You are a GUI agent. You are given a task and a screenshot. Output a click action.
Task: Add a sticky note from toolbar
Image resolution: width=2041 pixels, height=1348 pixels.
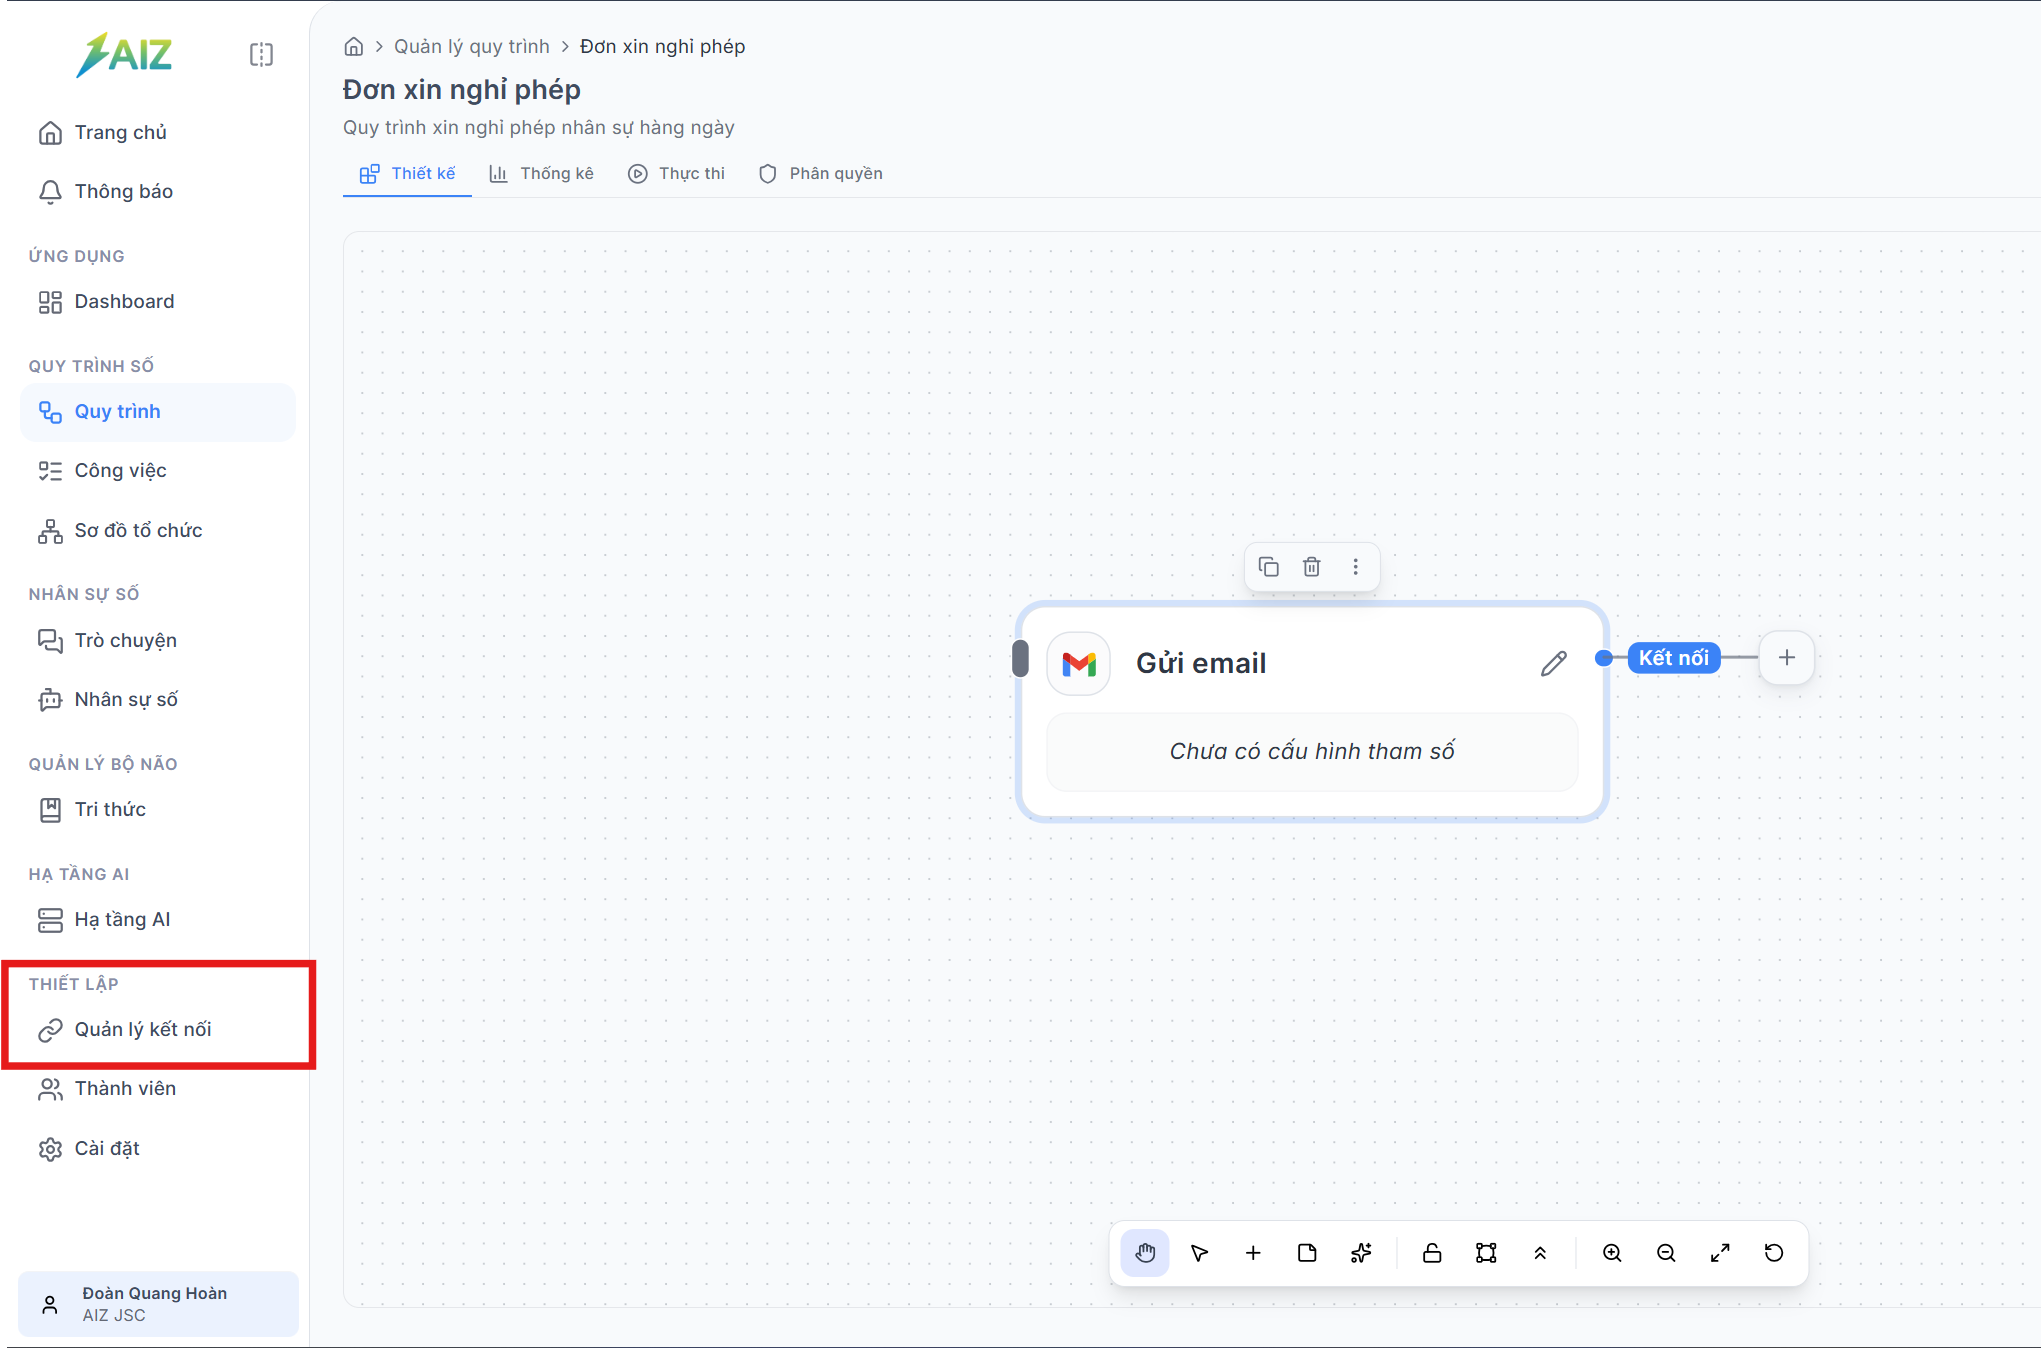click(1307, 1253)
